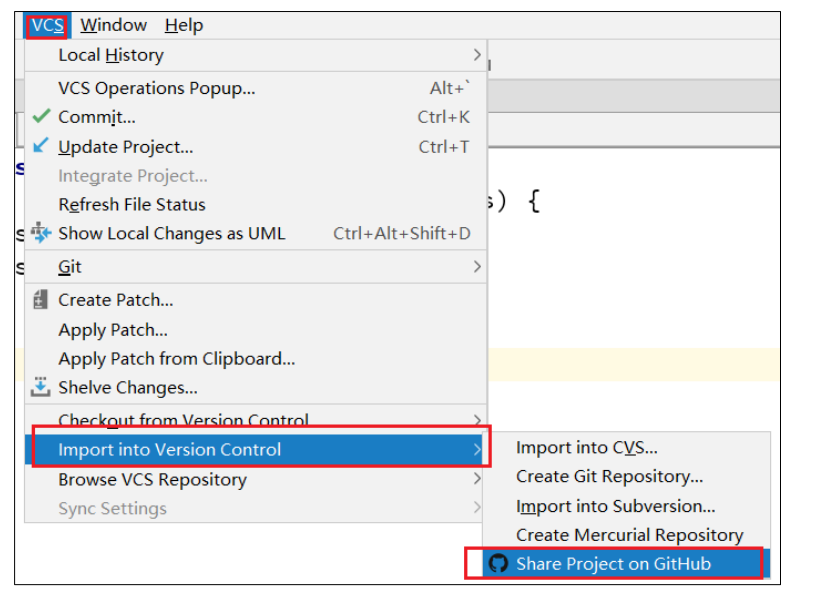The width and height of the screenshot is (828, 589).
Task: Open Local History menu entry
Action: (x=255, y=55)
